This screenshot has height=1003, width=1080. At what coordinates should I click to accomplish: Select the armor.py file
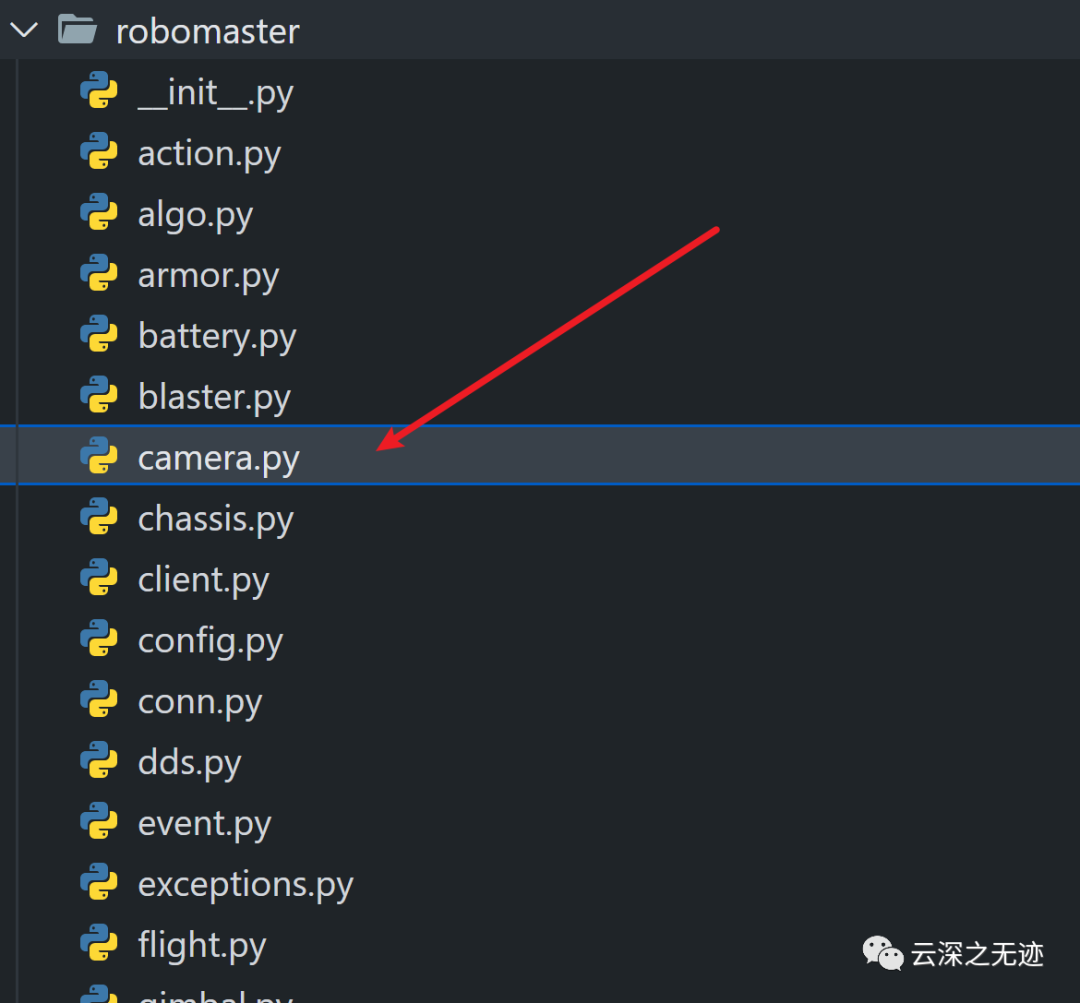tap(208, 274)
